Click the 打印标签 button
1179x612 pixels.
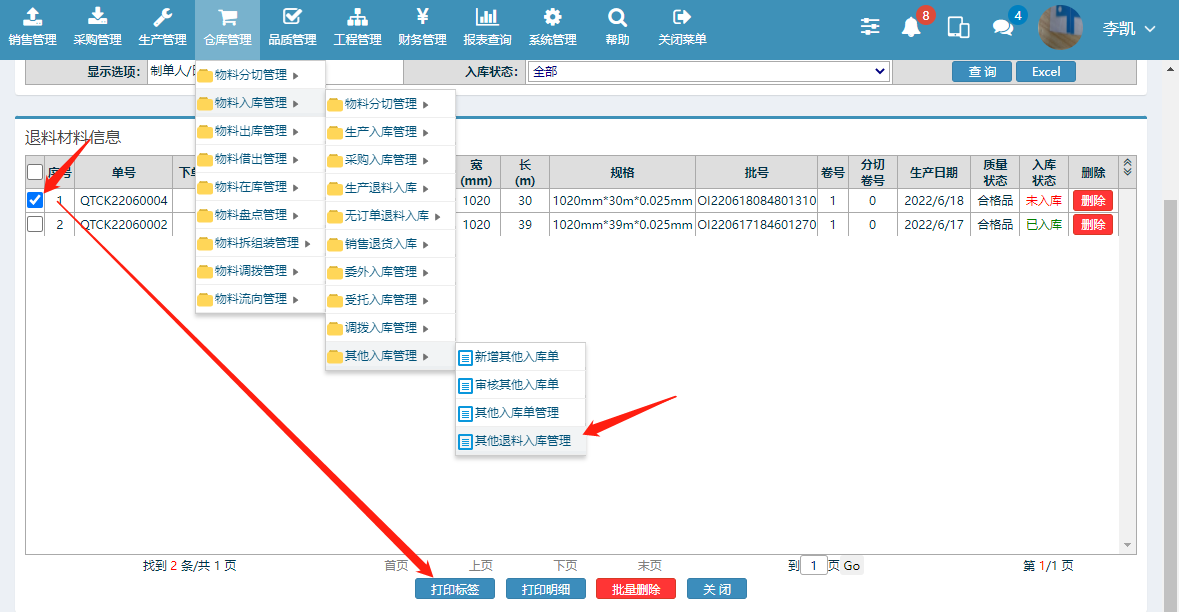tap(455, 590)
